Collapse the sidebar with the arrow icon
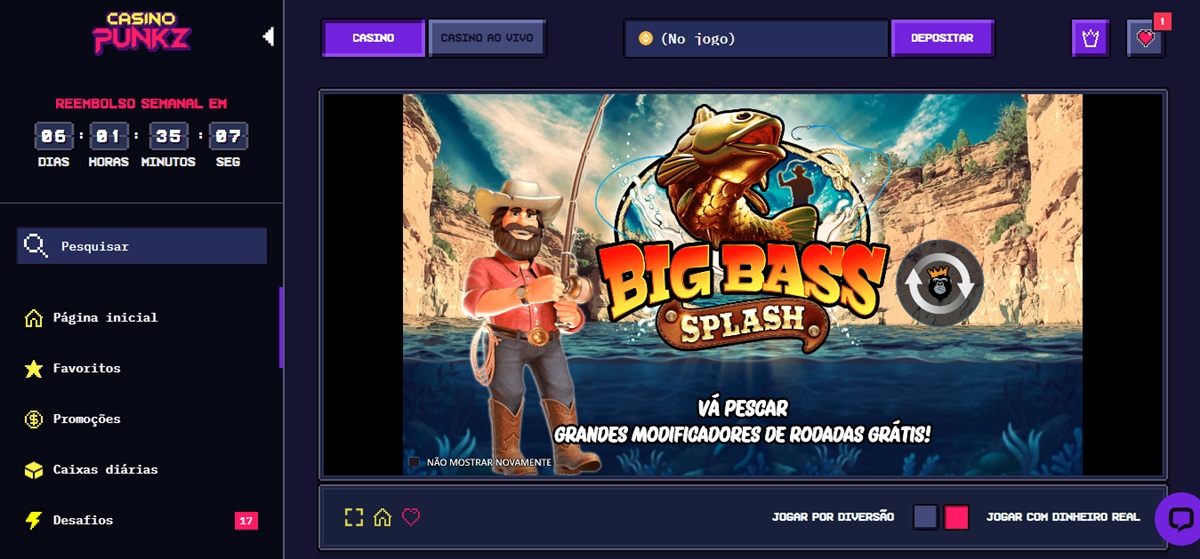Screen dimensions: 1200x559 coord(268,37)
